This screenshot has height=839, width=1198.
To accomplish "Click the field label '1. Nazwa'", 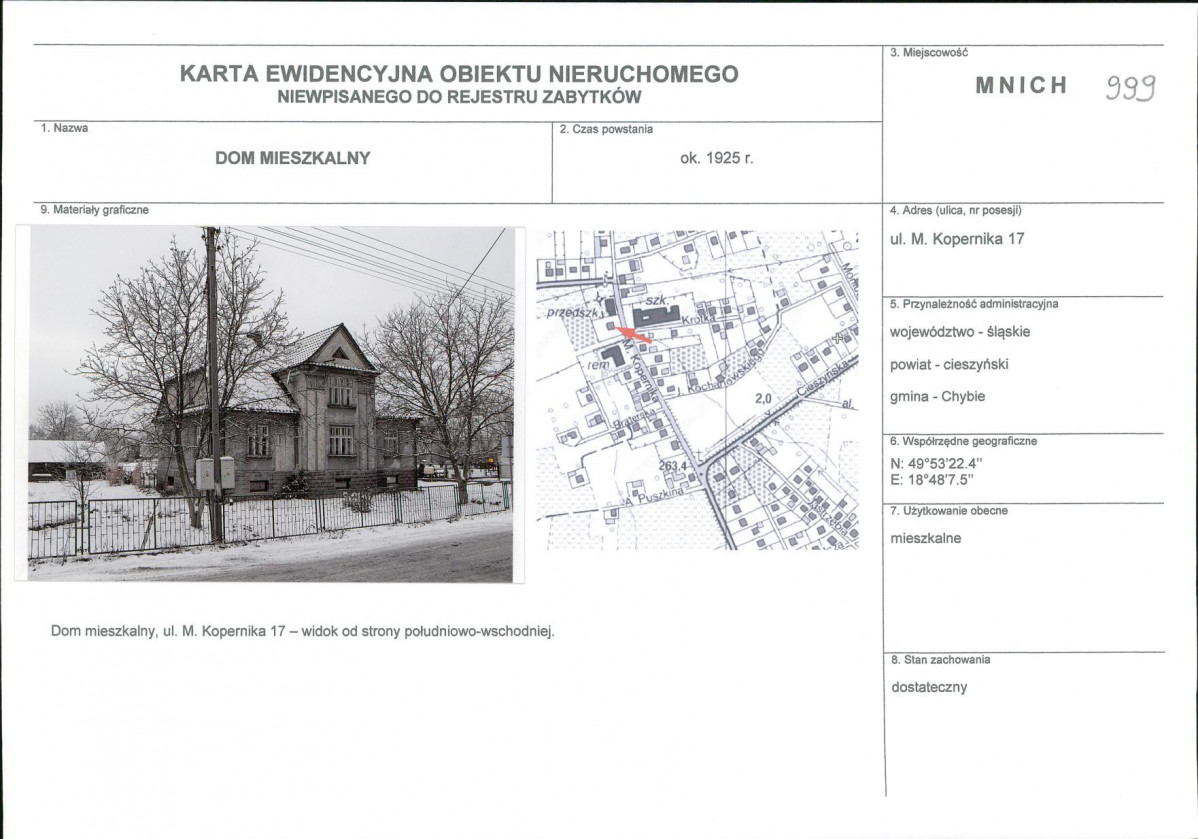I will click(65, 128).
